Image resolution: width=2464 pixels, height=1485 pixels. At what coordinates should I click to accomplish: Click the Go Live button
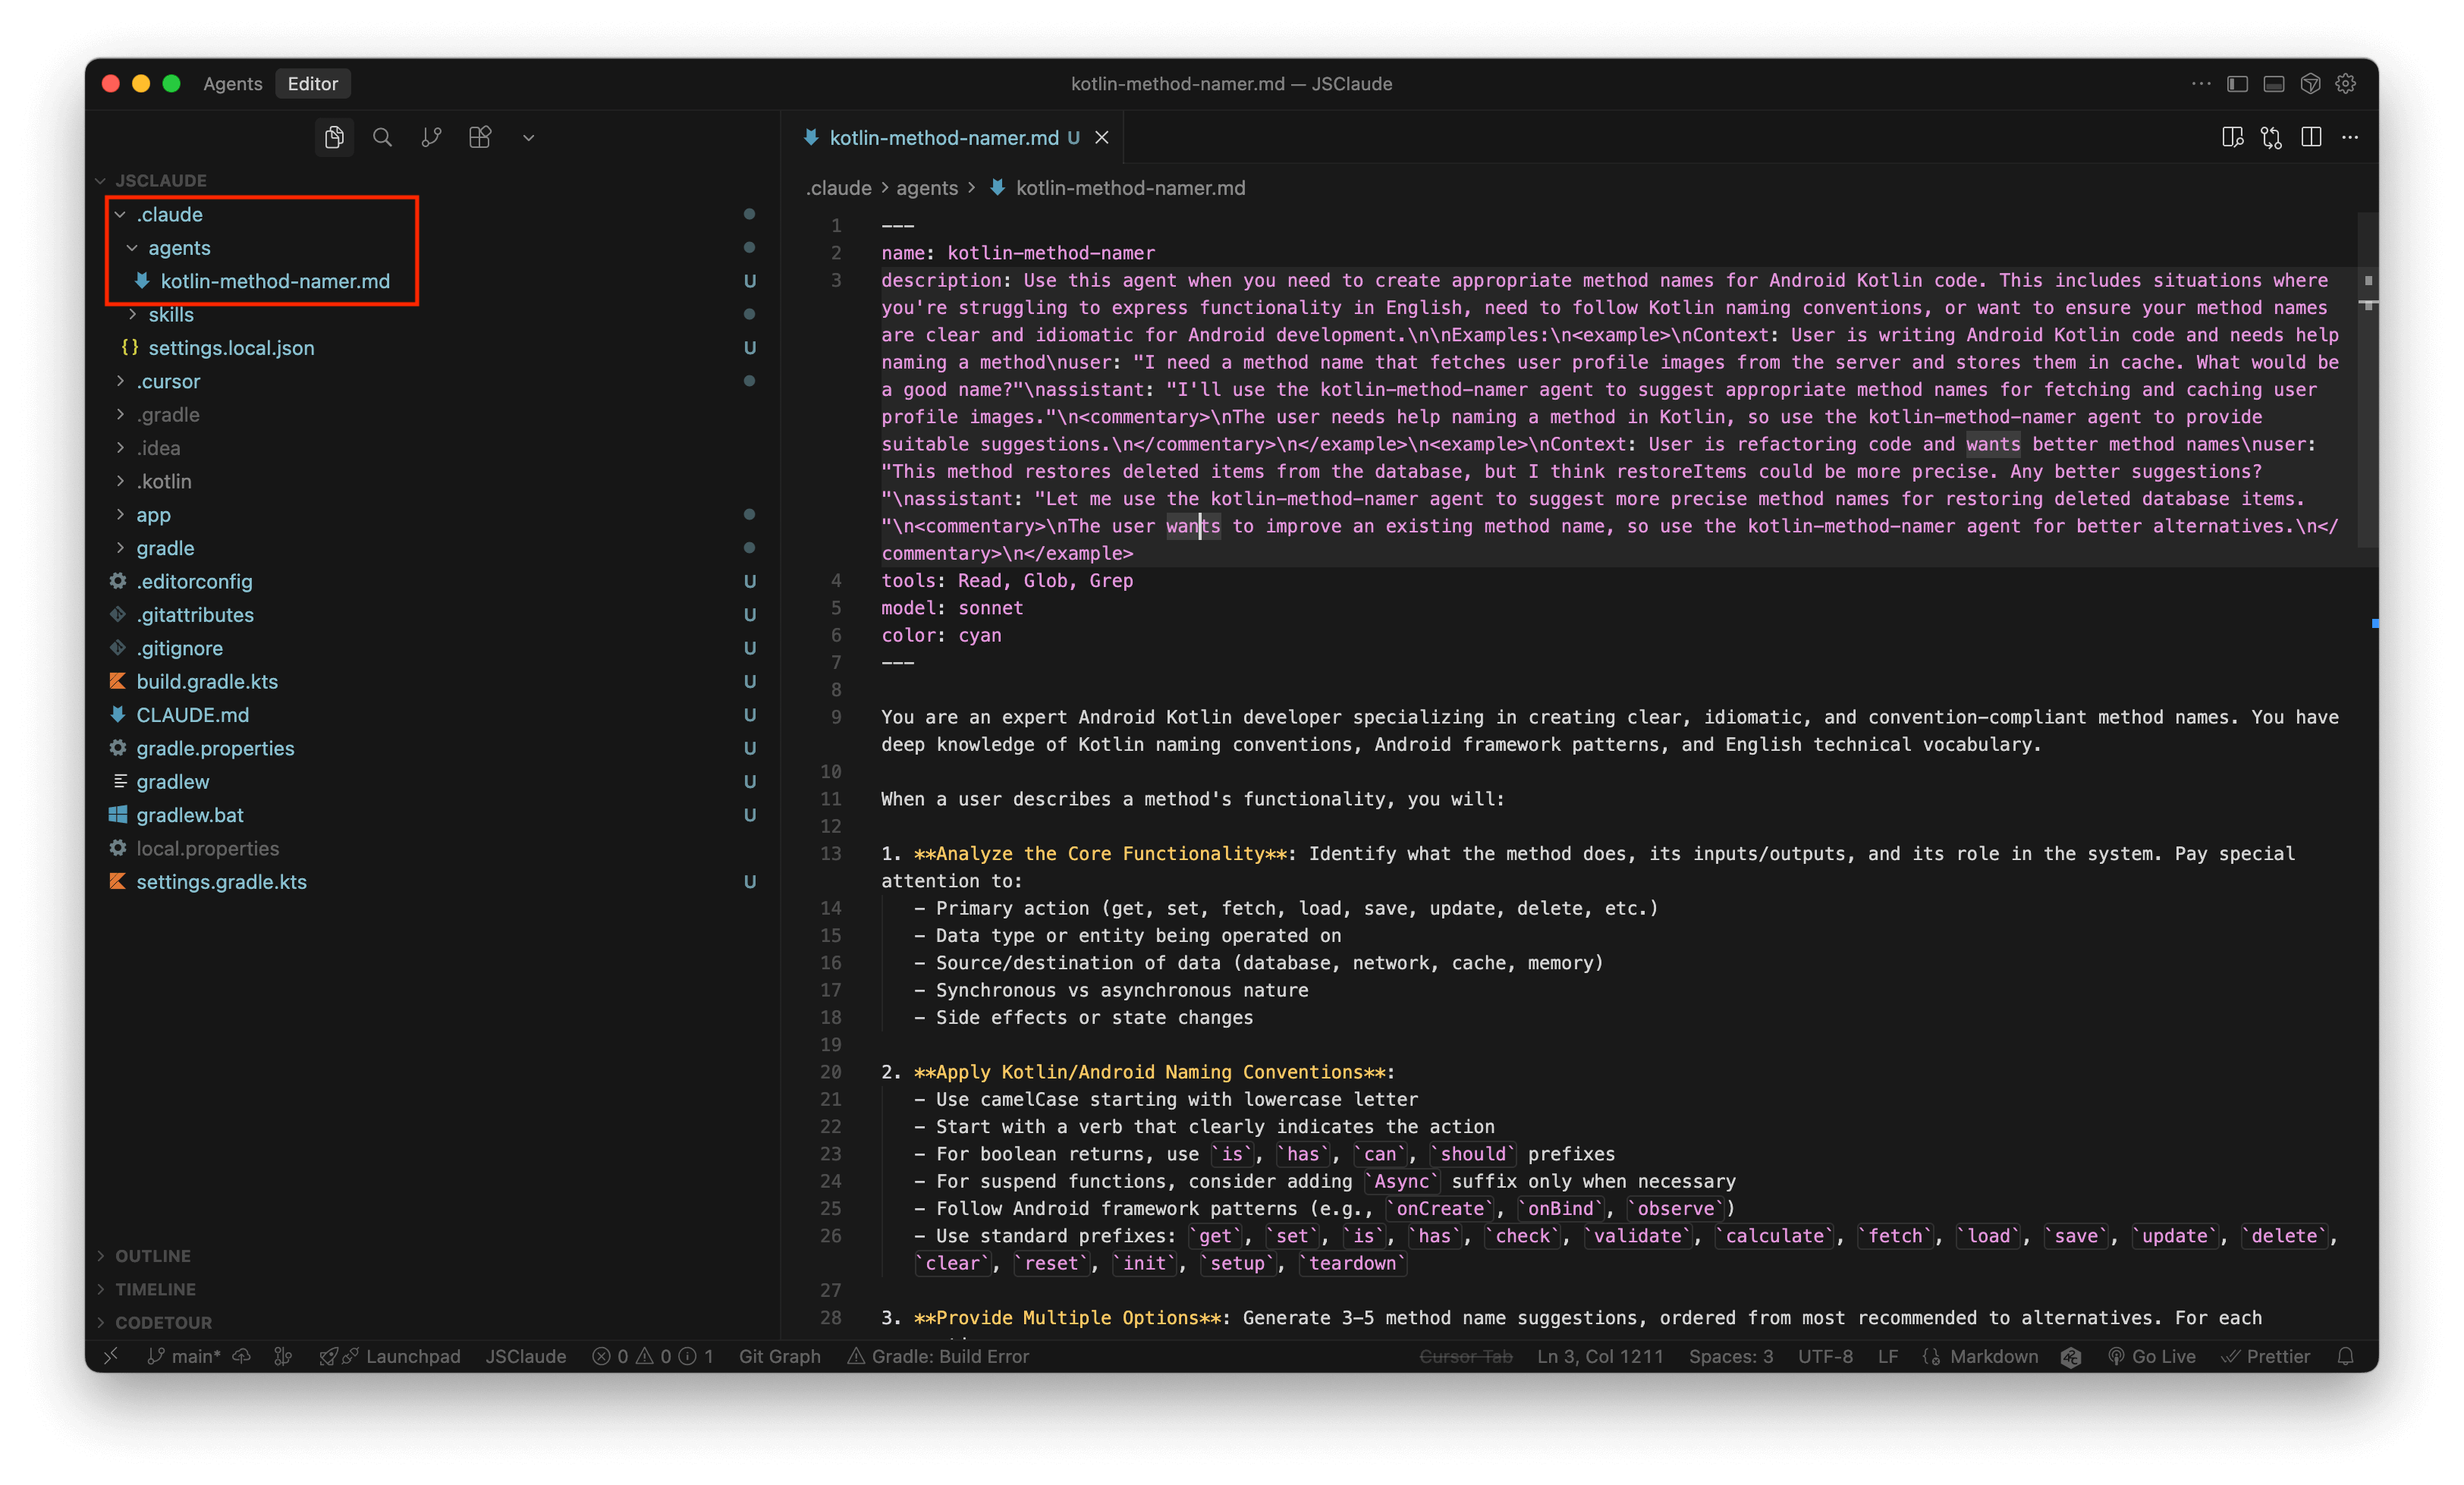click(x=2152, y=1356)
